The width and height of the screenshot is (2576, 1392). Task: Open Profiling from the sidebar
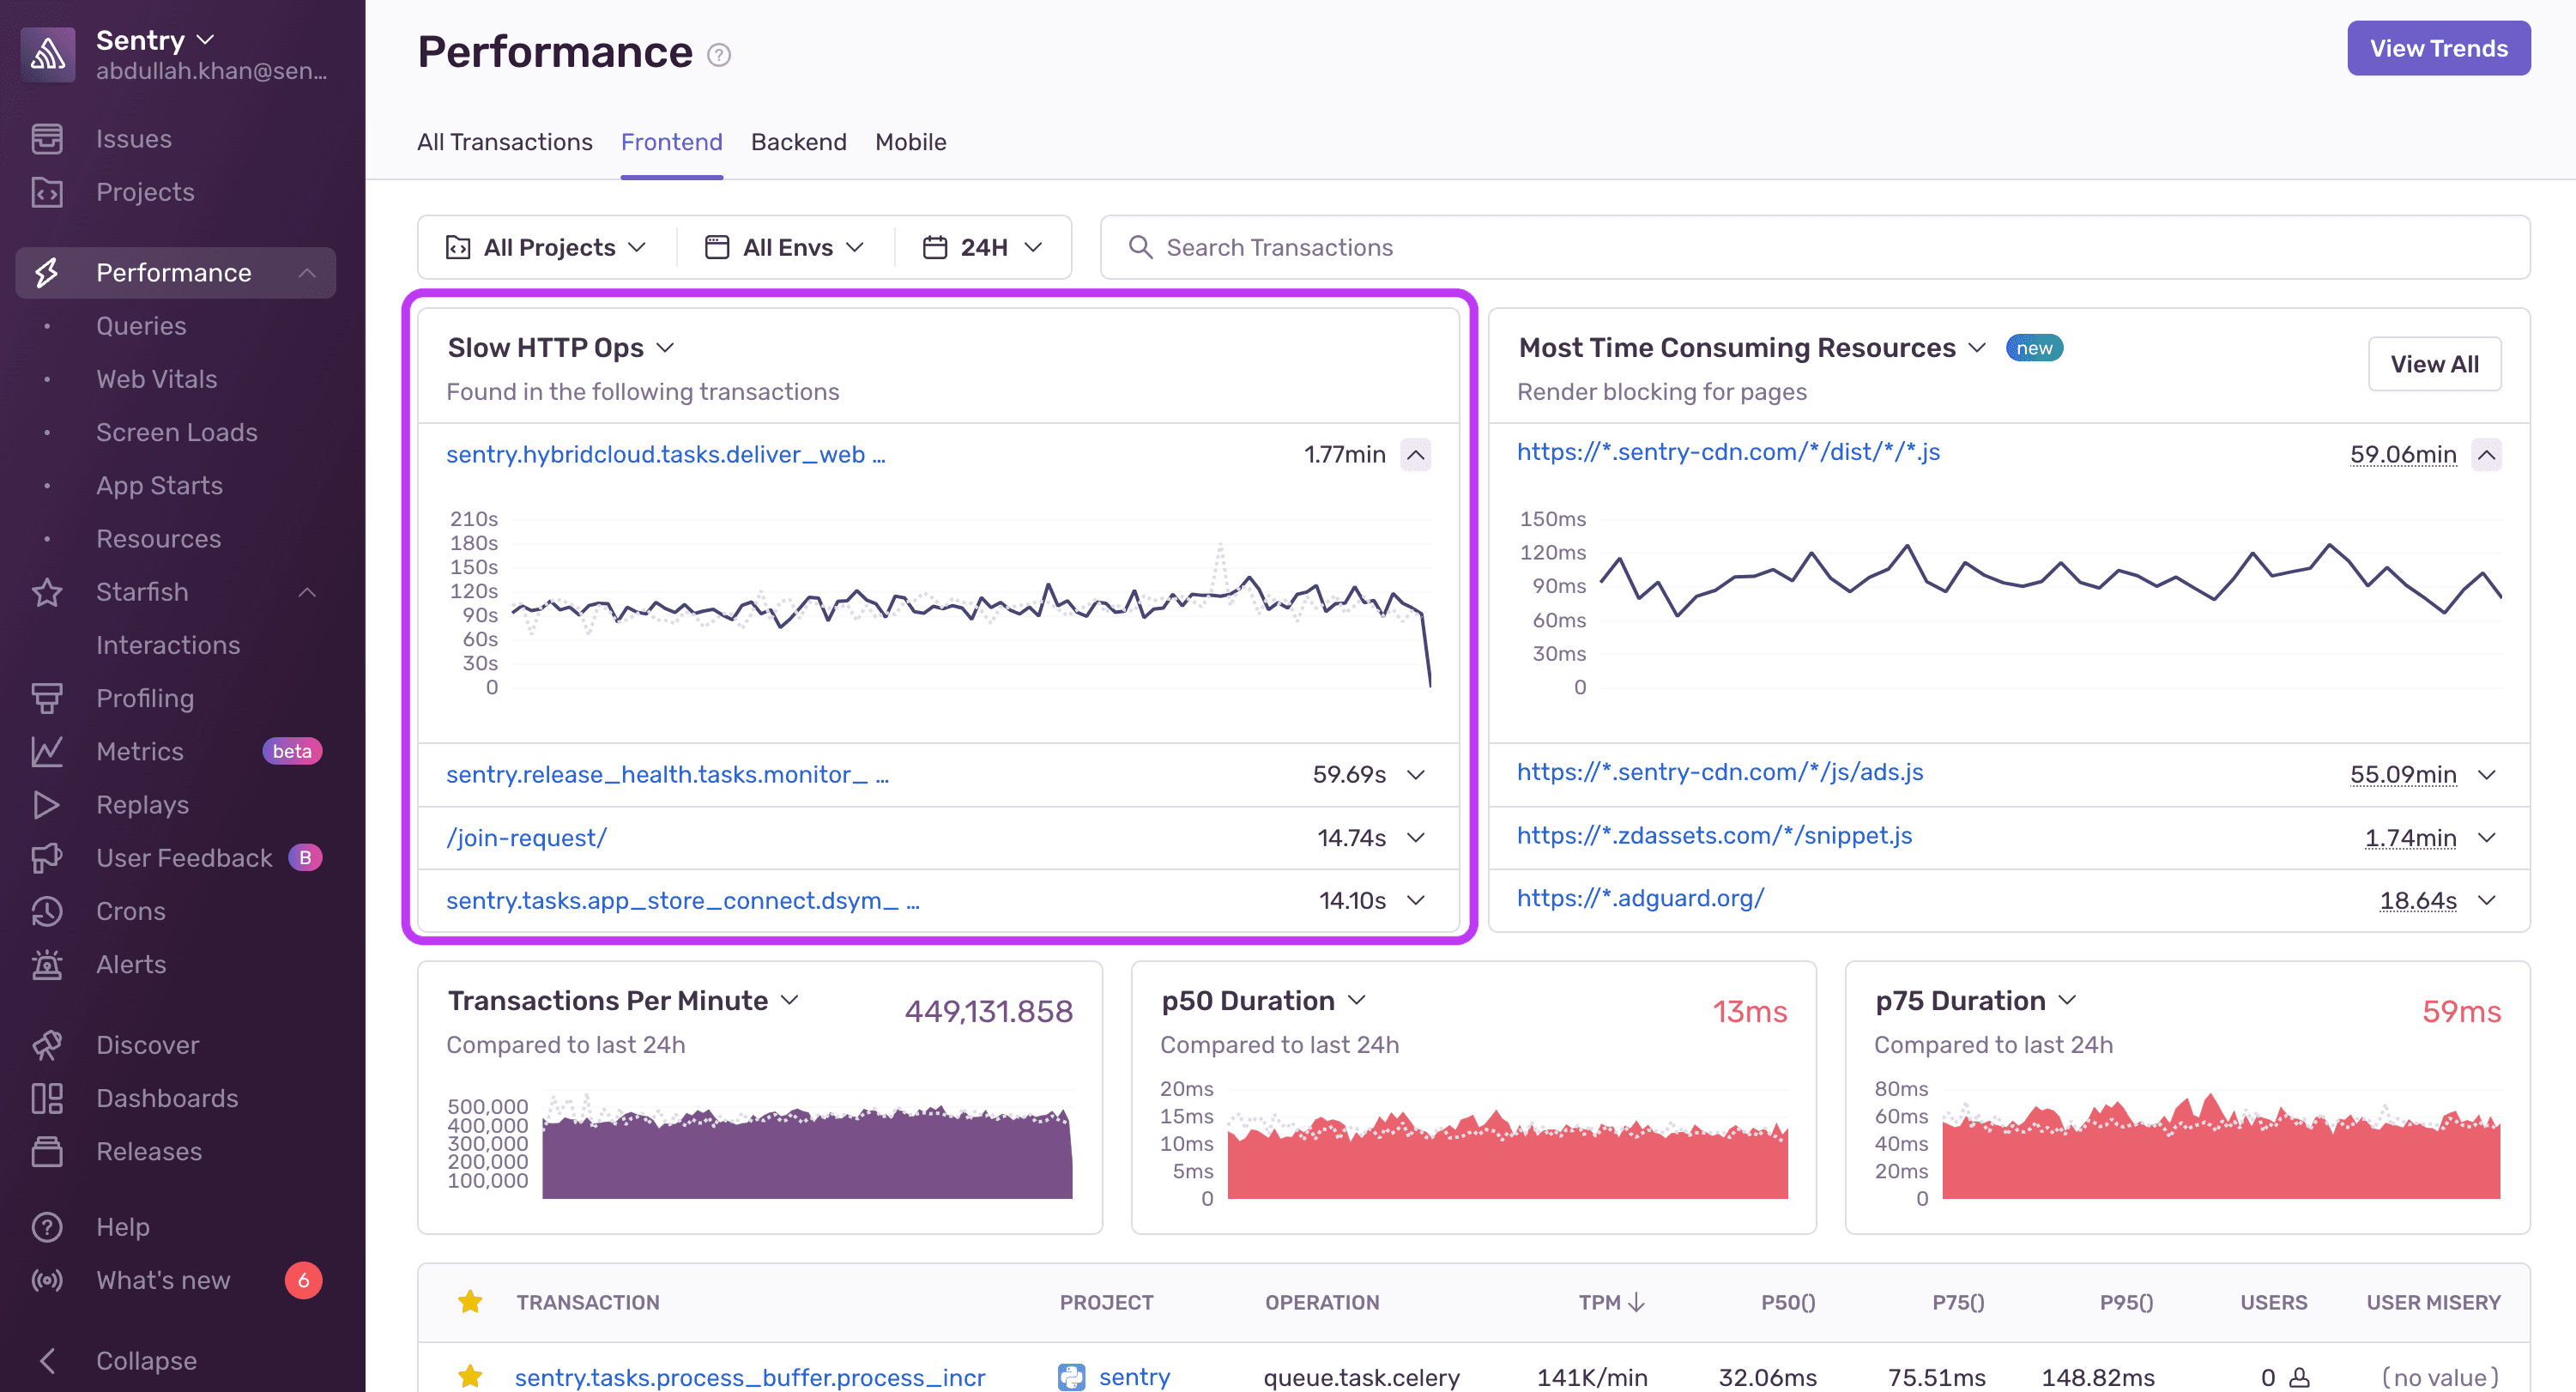(x=47, y=698)
